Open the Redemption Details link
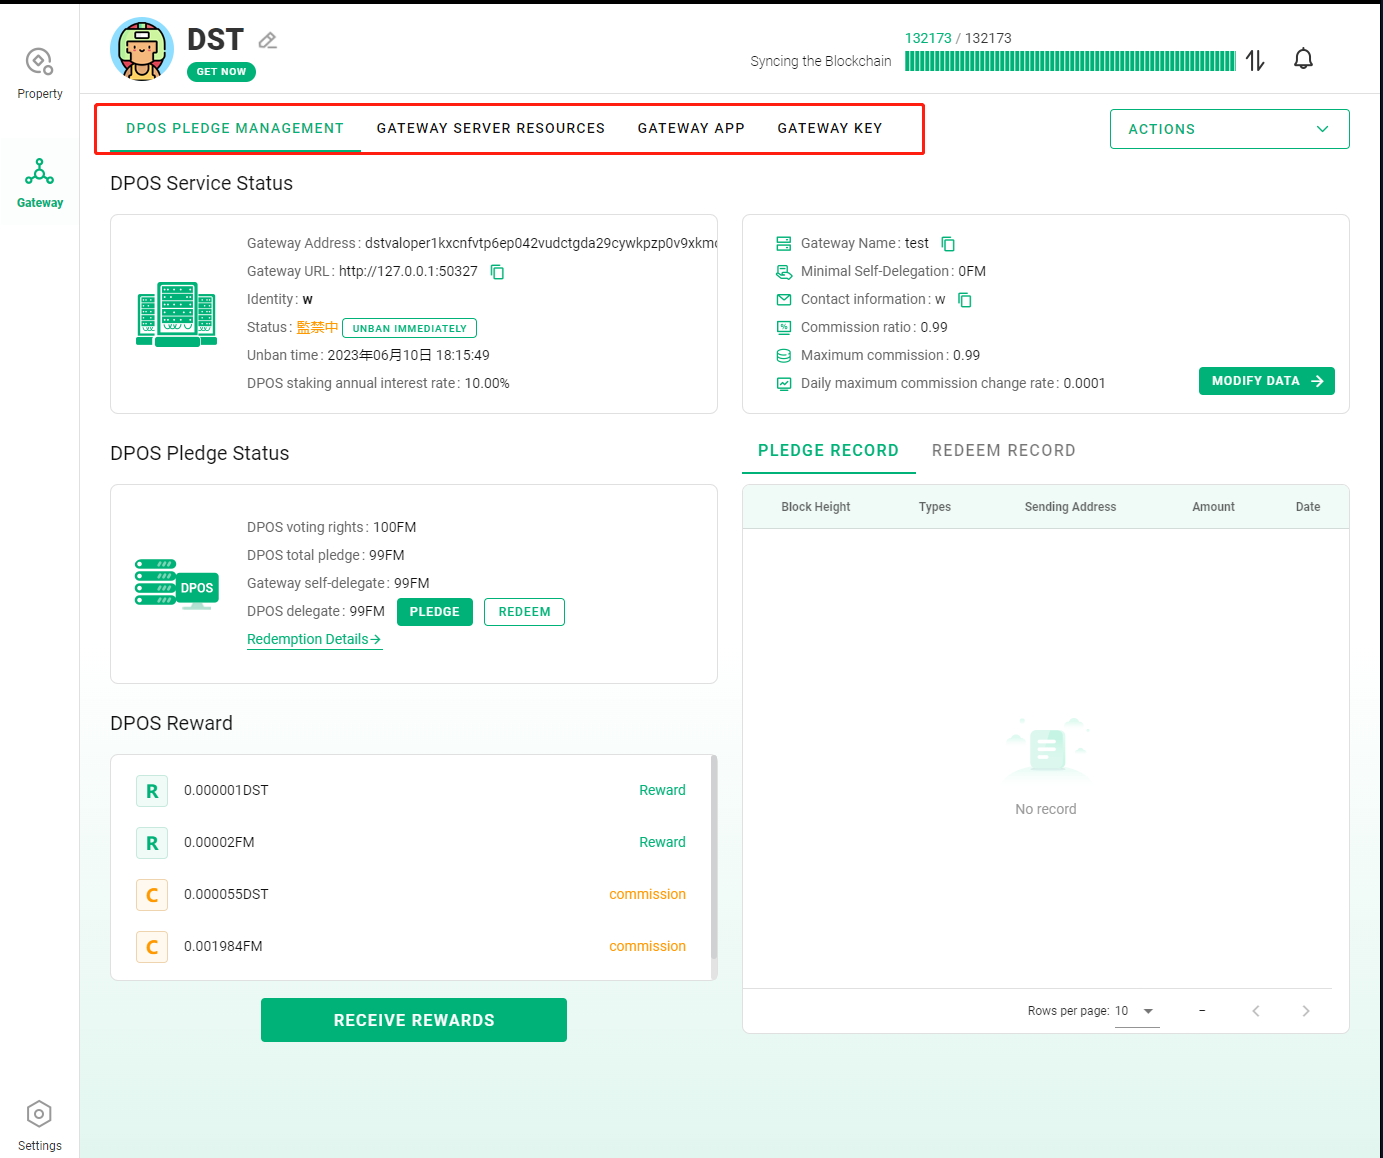Screen dimensions: 1383x1158 pos(314,640)
